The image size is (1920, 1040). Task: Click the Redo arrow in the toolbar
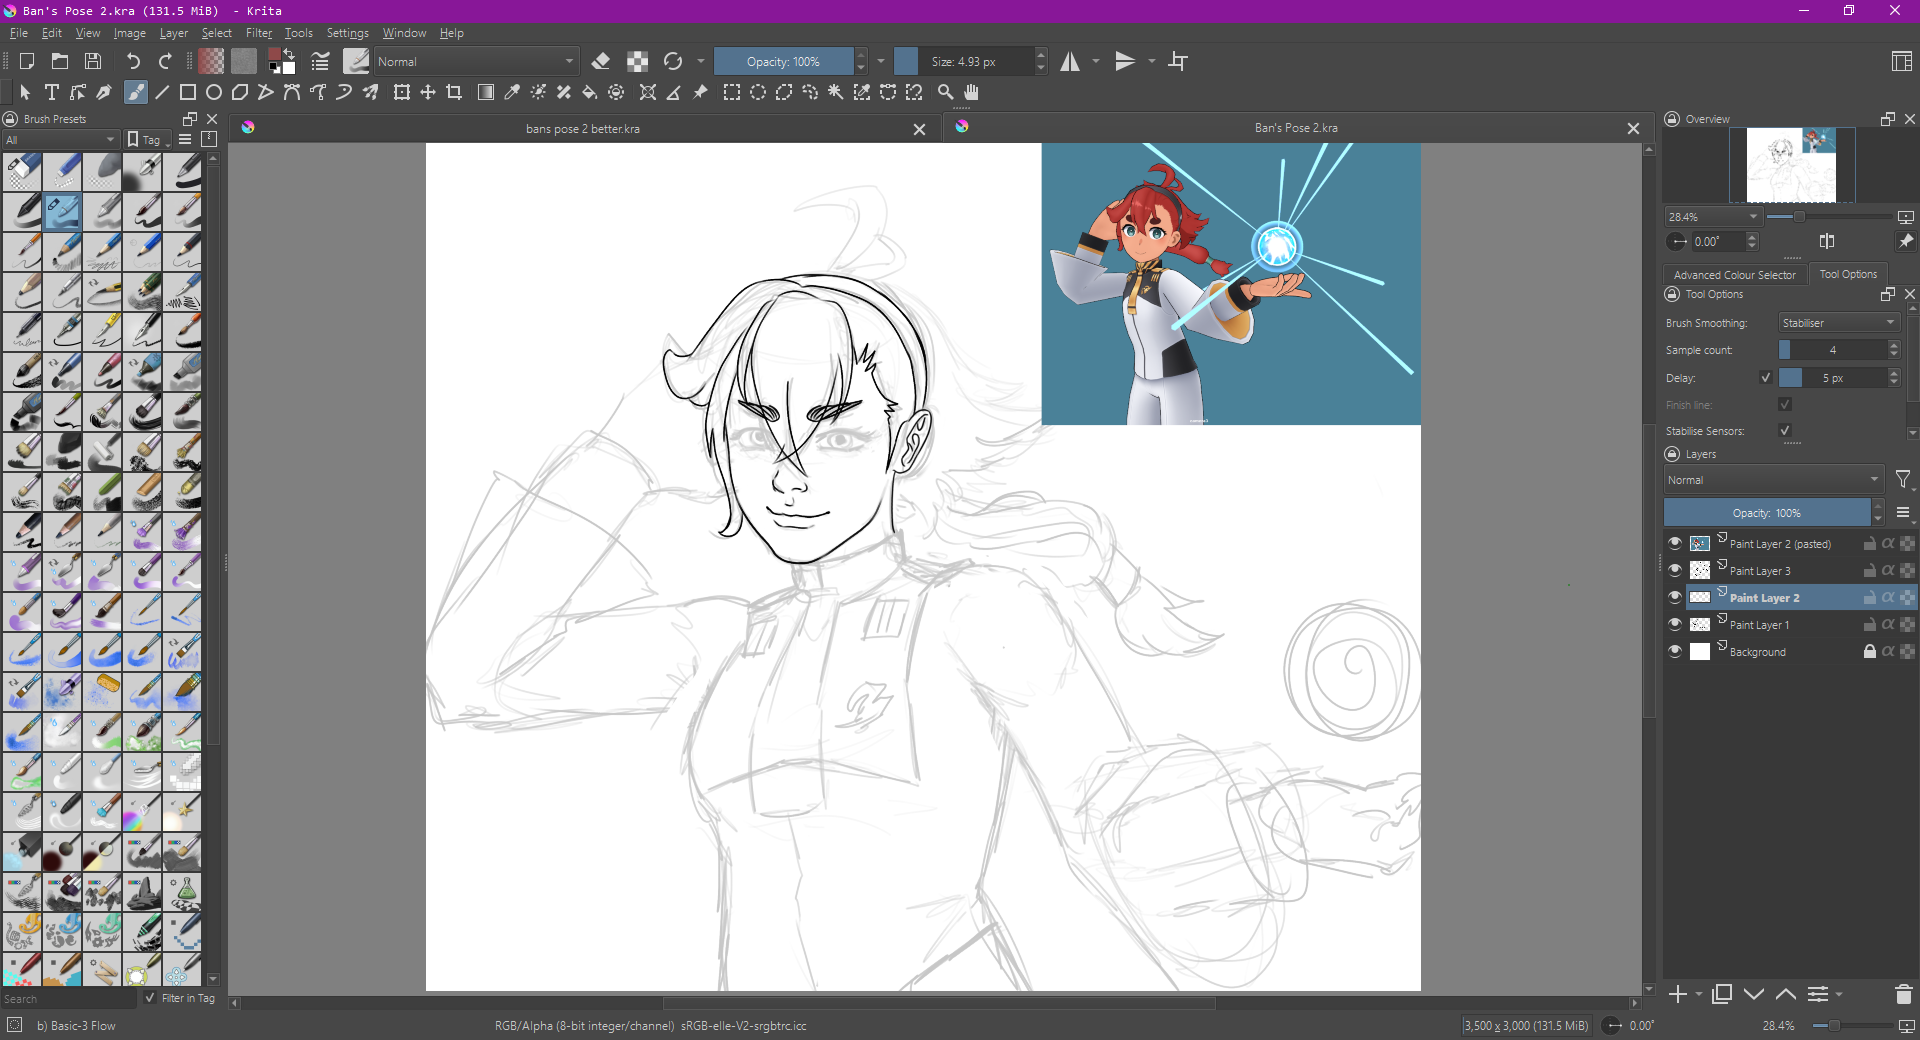click(x=165, y=61)
